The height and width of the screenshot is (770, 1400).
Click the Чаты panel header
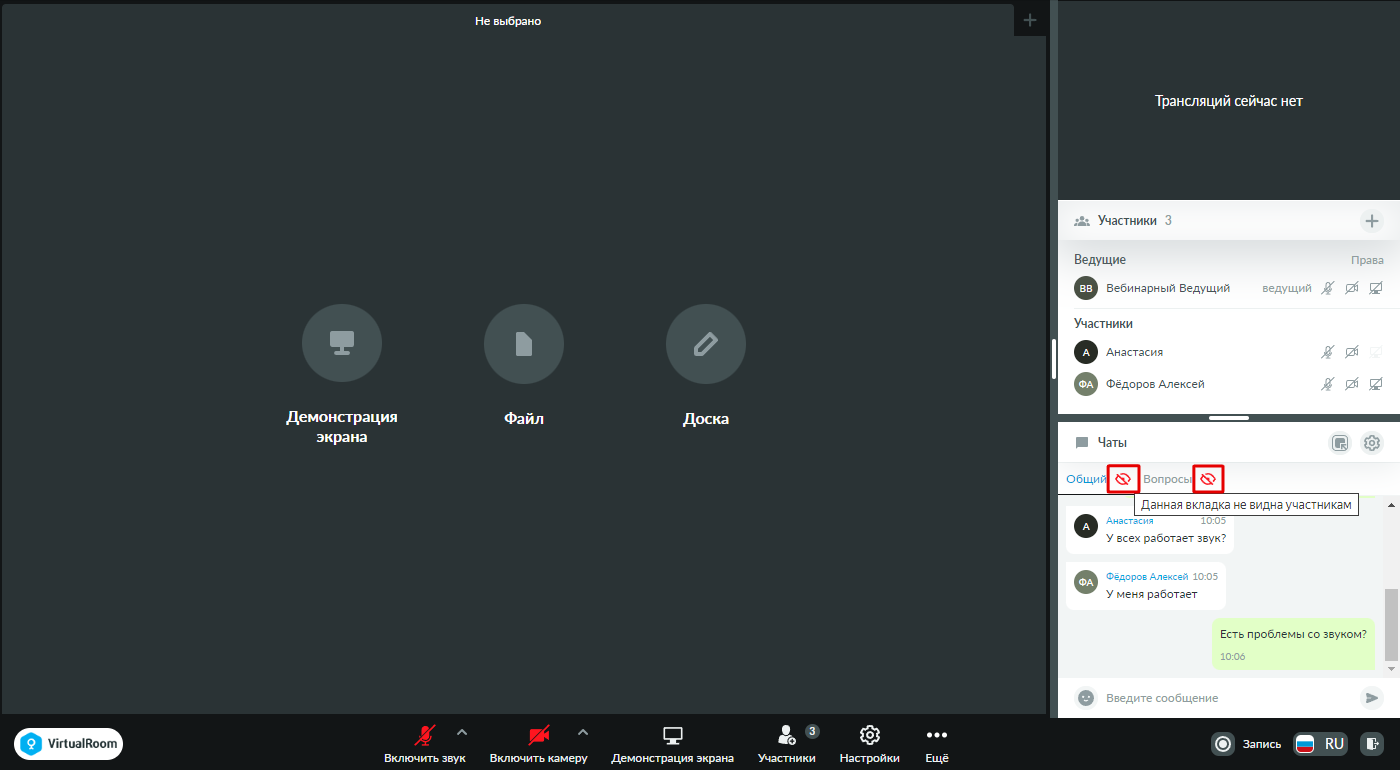[x=1112, y=443]
